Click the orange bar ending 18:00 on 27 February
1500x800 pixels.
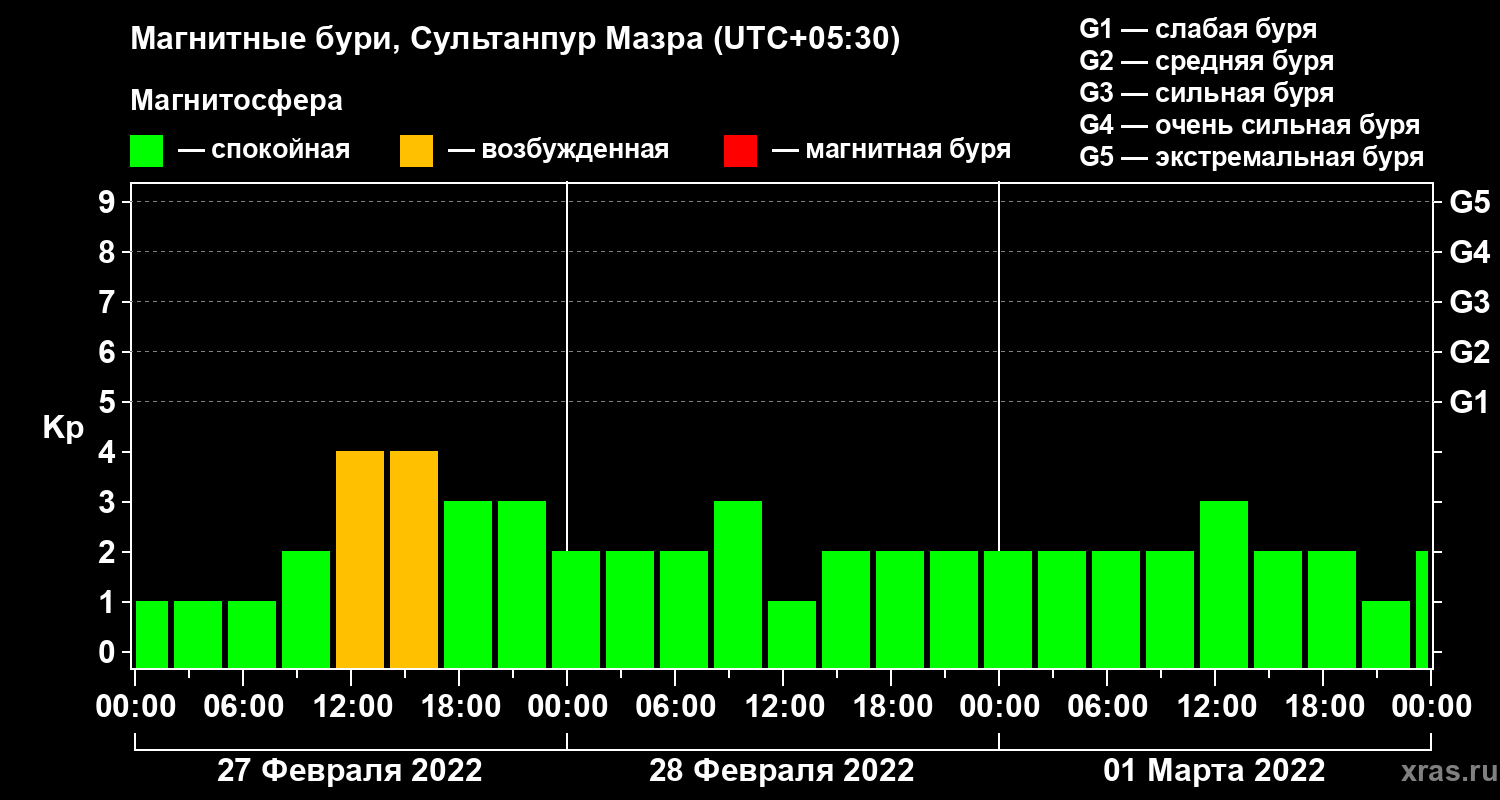click(x=414, y=560)
